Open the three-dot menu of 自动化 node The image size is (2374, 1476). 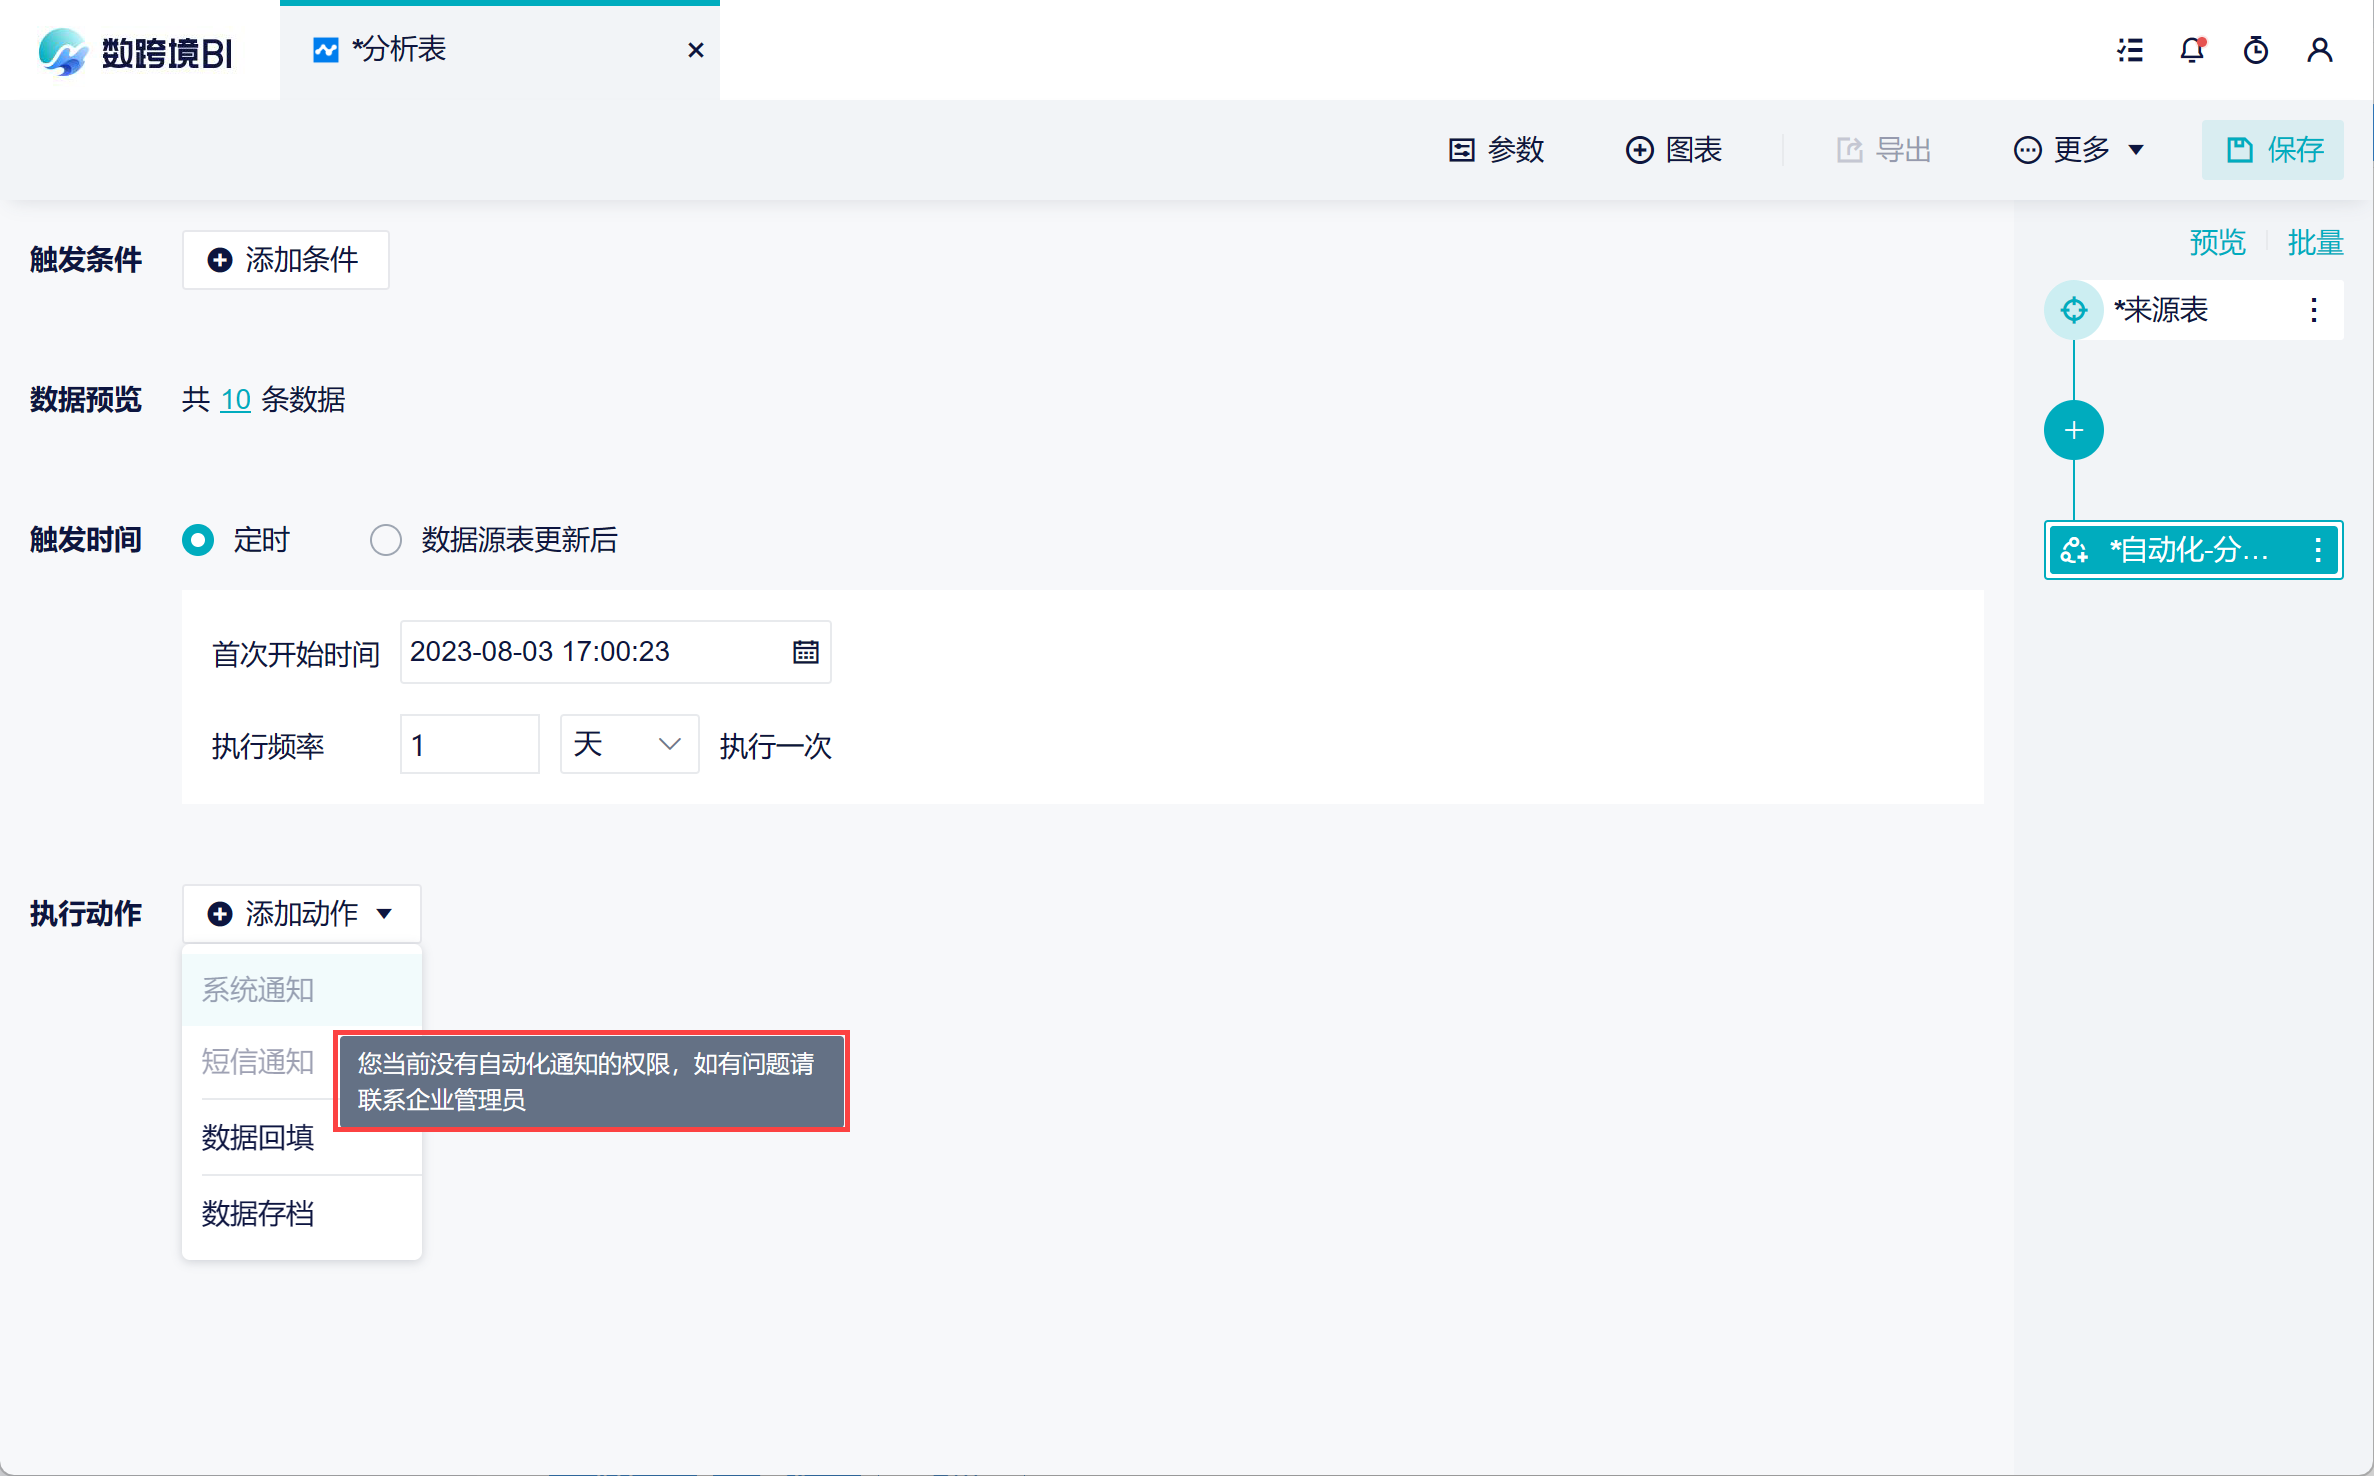pos(2318,550)
